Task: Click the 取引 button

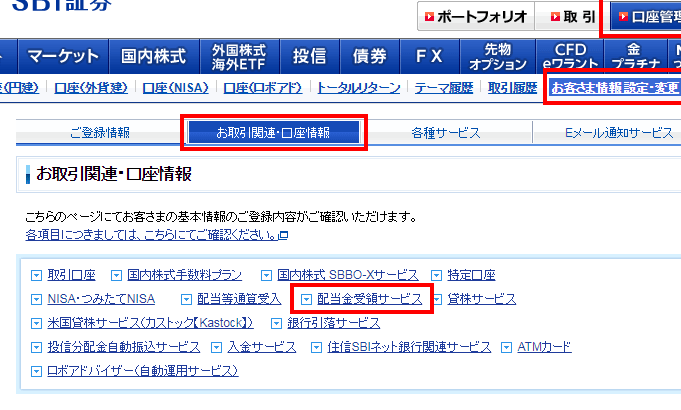Action: [x=572, y=17]
